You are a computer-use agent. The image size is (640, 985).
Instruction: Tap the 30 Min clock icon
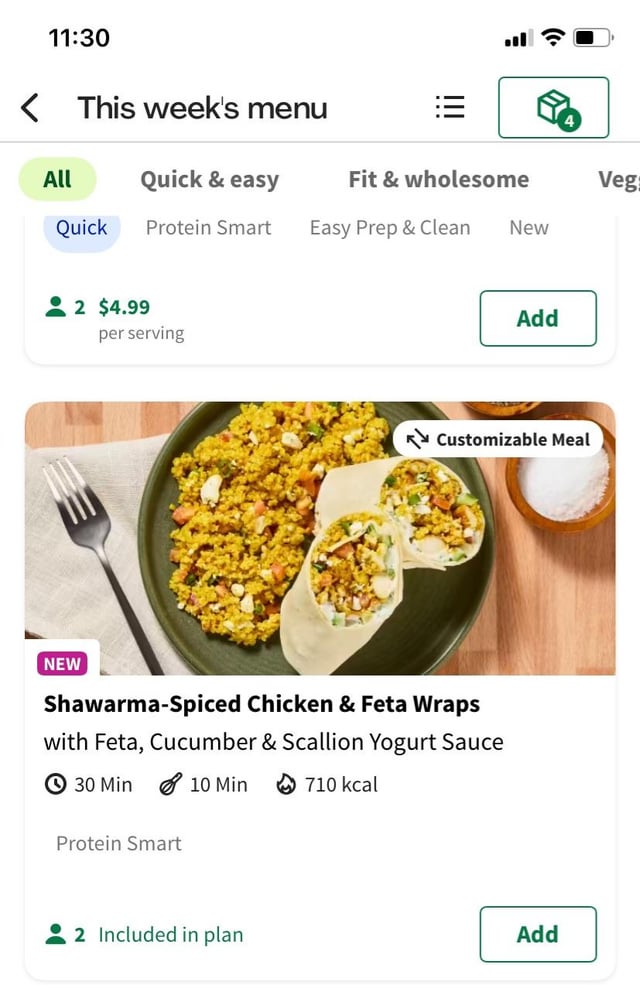click(56, 785)
